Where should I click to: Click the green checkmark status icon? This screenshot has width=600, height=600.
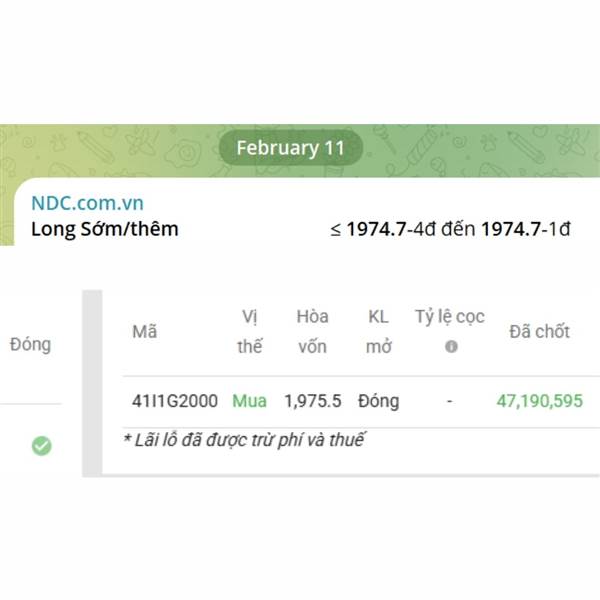41,446
